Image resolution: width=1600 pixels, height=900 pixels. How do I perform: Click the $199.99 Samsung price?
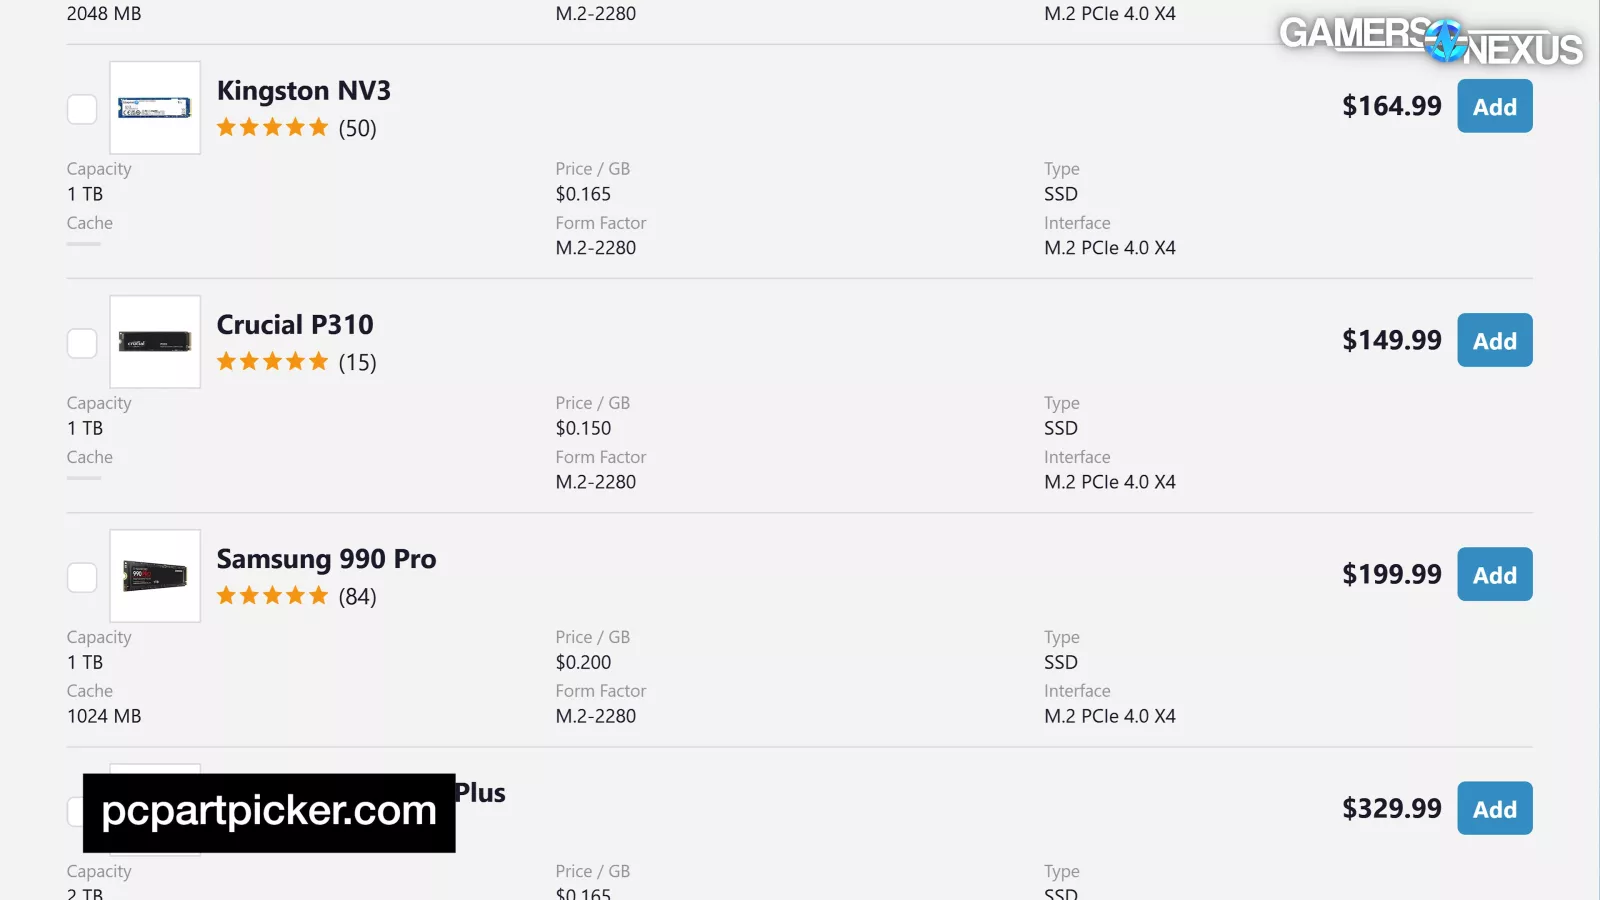(x=1391, y=574)
